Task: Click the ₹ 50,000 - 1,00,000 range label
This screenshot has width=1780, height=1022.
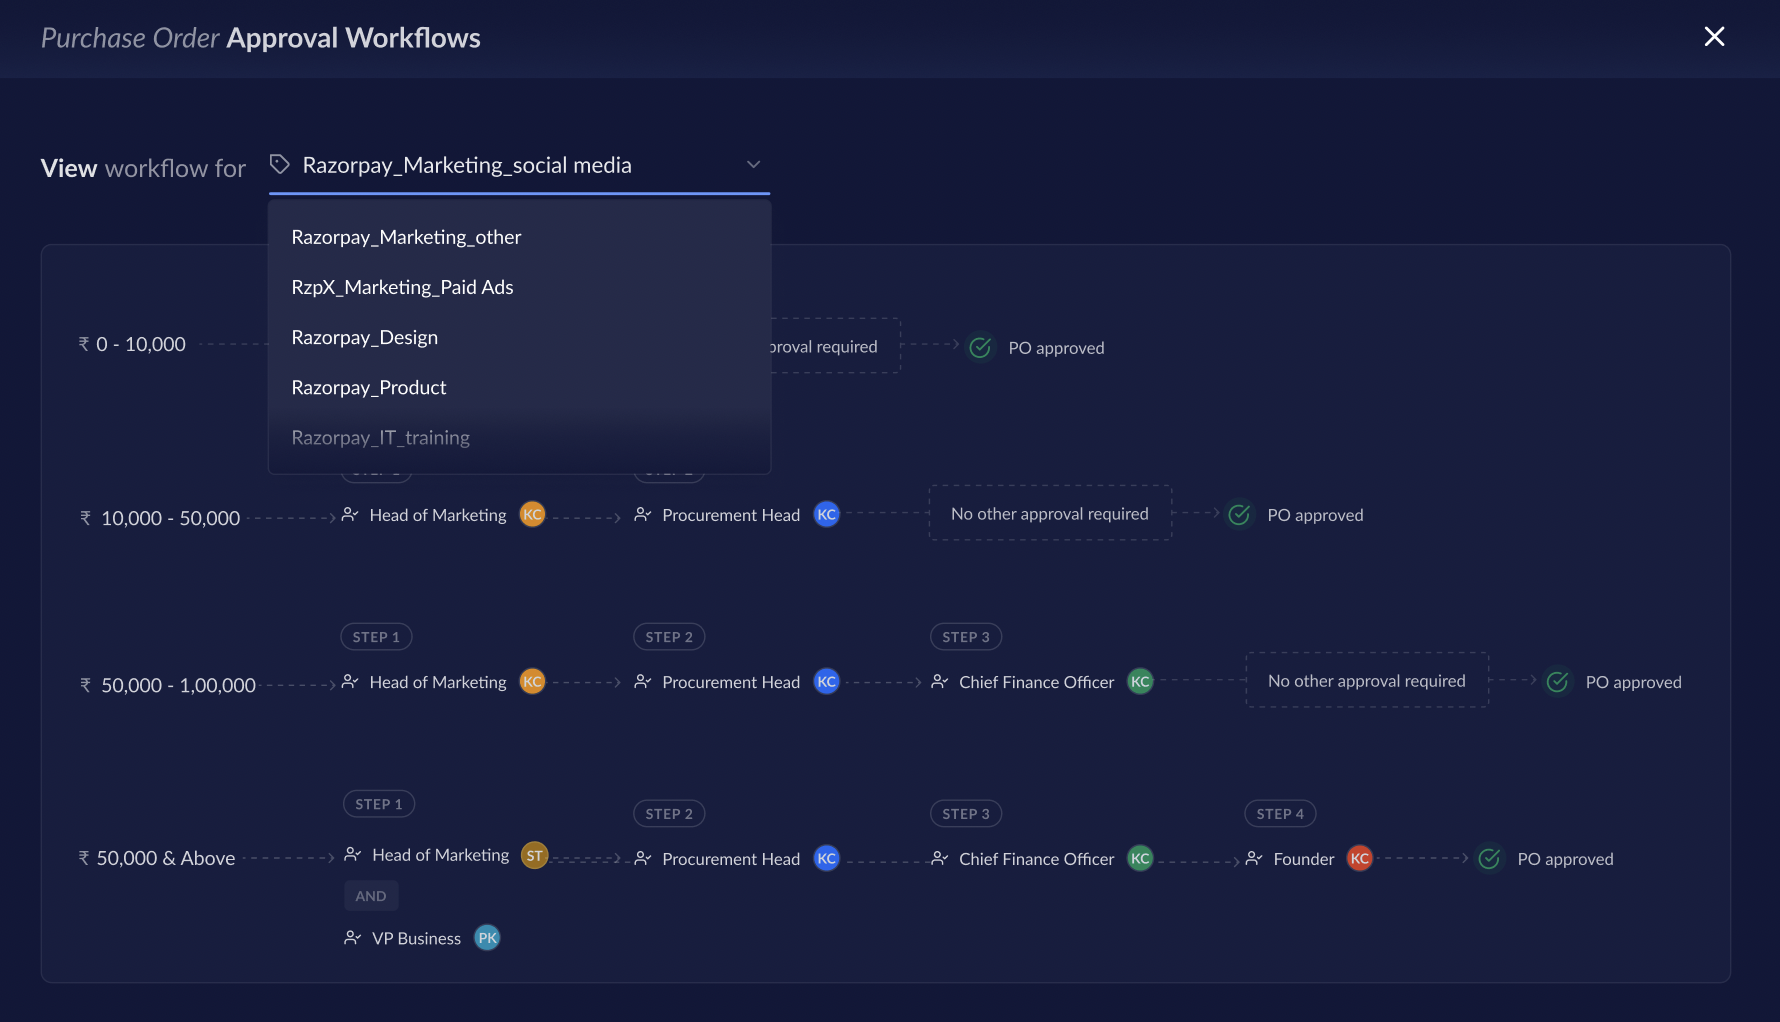Action: 168,685
